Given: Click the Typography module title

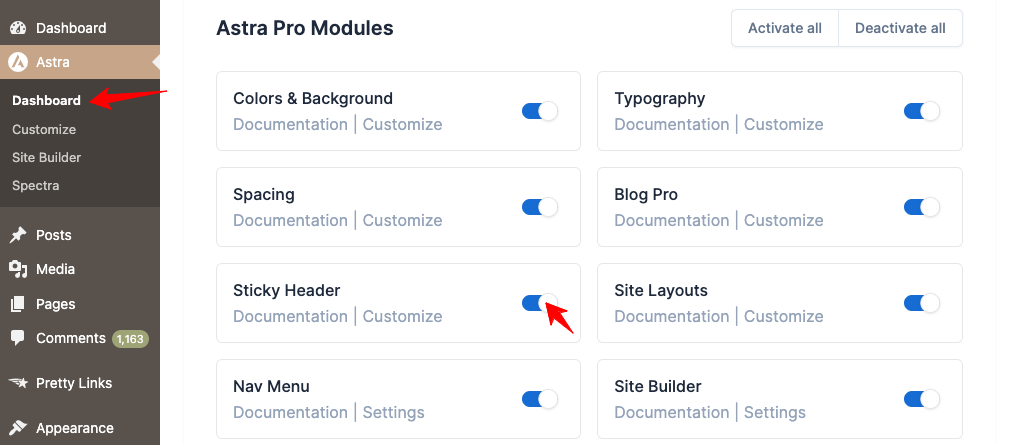Looking at the screenshot, I should coord(660,99).
